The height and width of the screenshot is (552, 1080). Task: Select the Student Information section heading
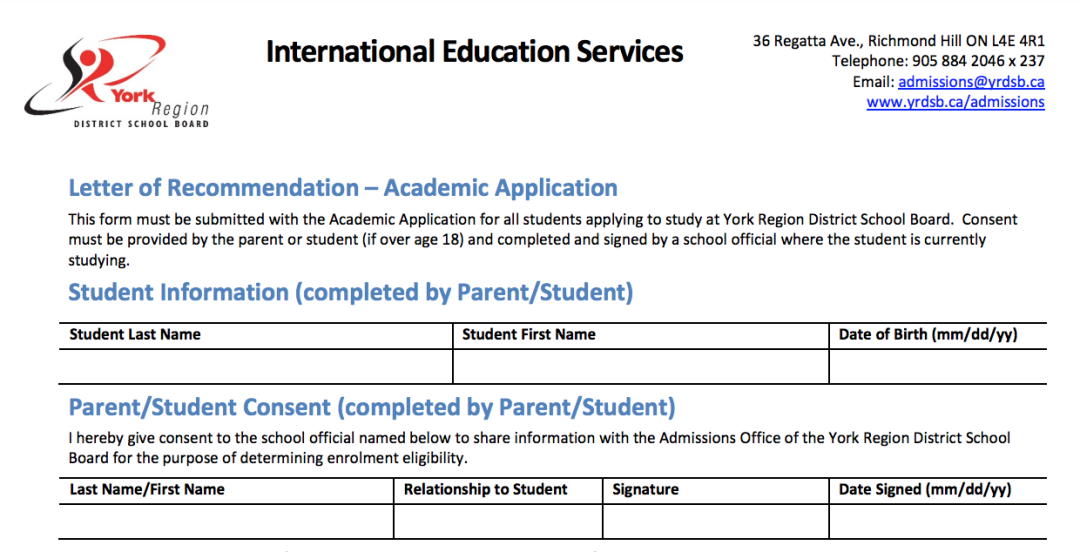(350, 293)
